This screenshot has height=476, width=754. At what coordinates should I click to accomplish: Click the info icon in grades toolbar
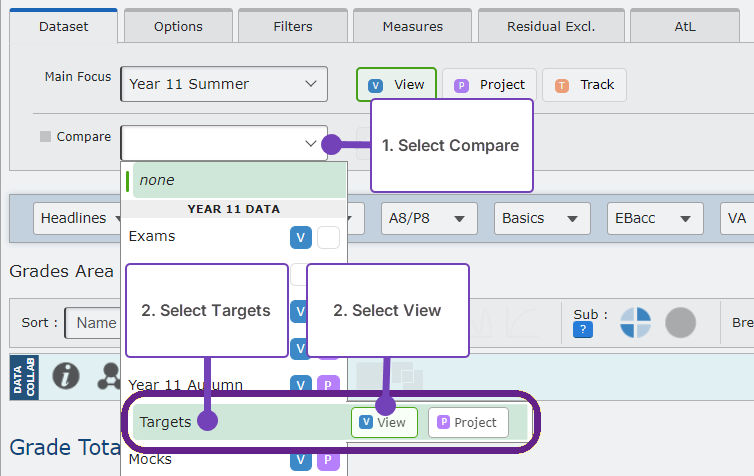point(66,375)
